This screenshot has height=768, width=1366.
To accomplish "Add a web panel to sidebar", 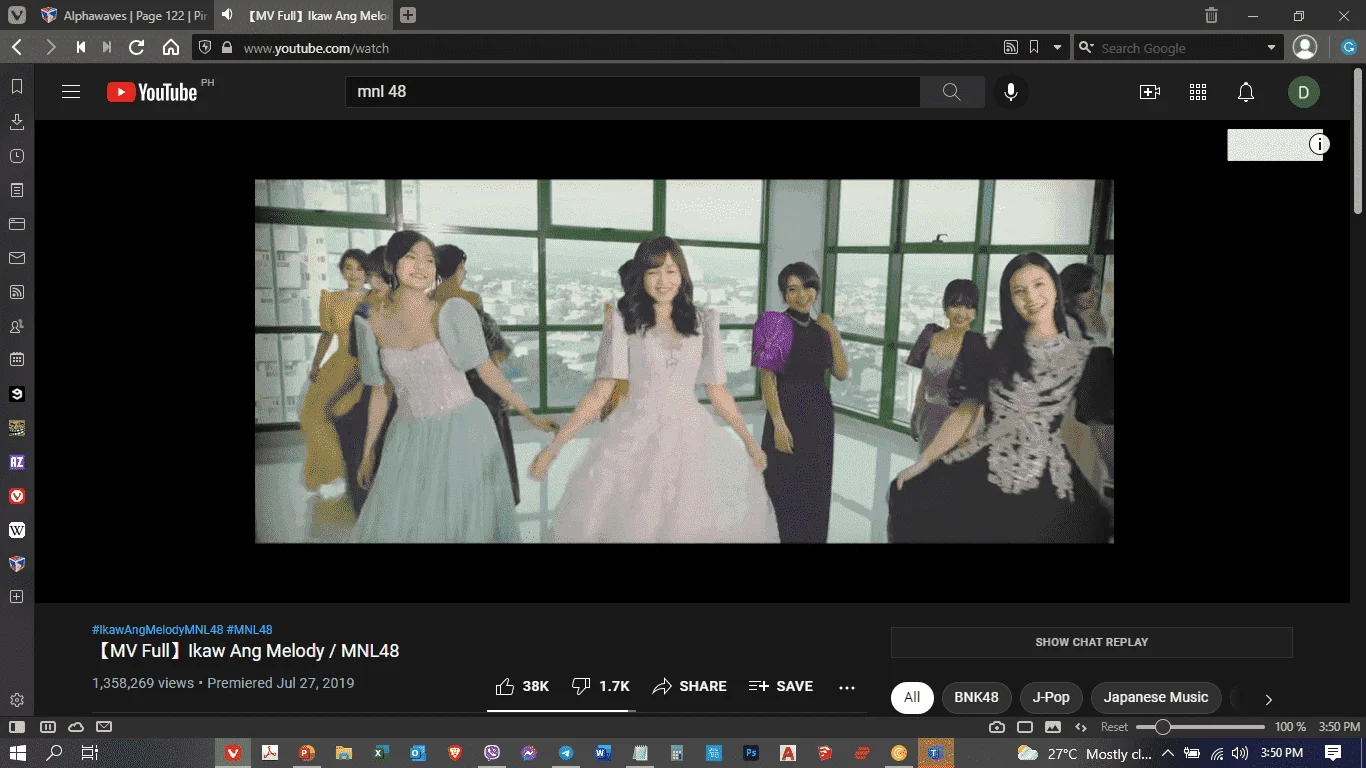I will click(17, 597).
